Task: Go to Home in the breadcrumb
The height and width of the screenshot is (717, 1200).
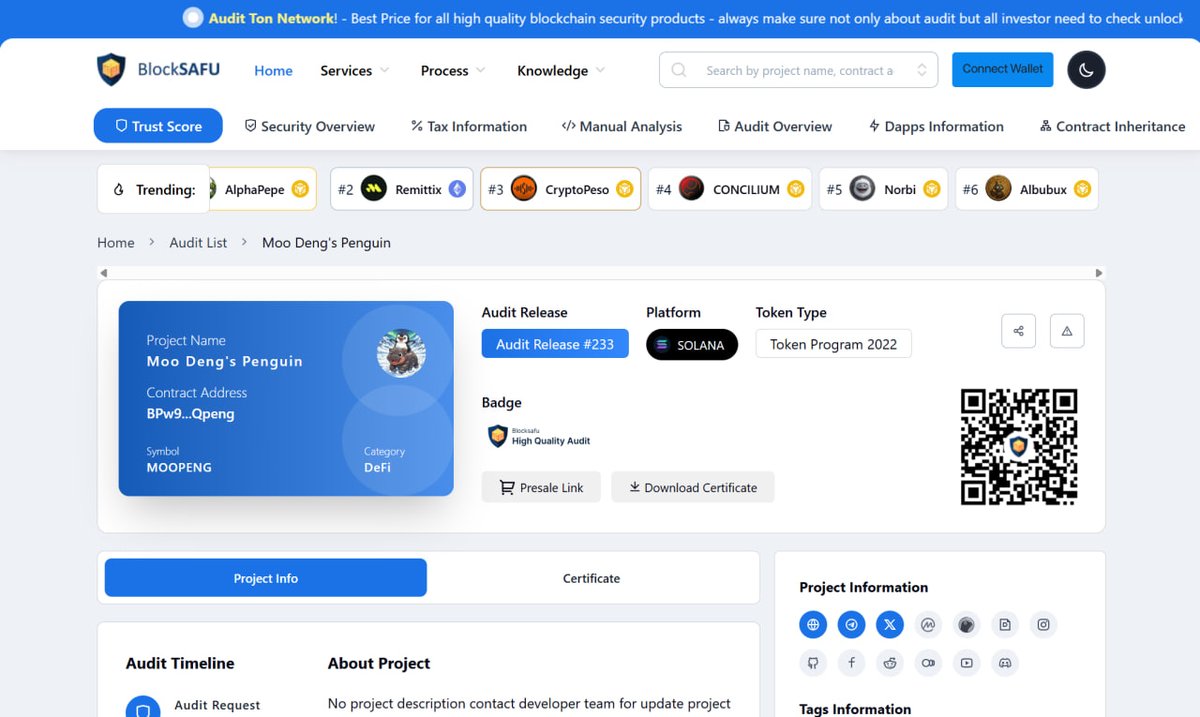Action: click(x=116, y=242)
